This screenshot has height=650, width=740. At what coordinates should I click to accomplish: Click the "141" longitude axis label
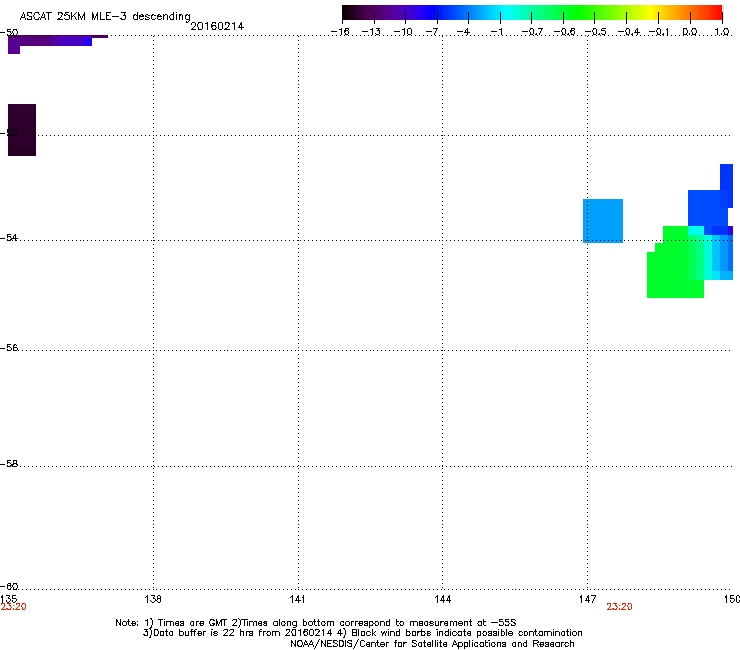297,599
